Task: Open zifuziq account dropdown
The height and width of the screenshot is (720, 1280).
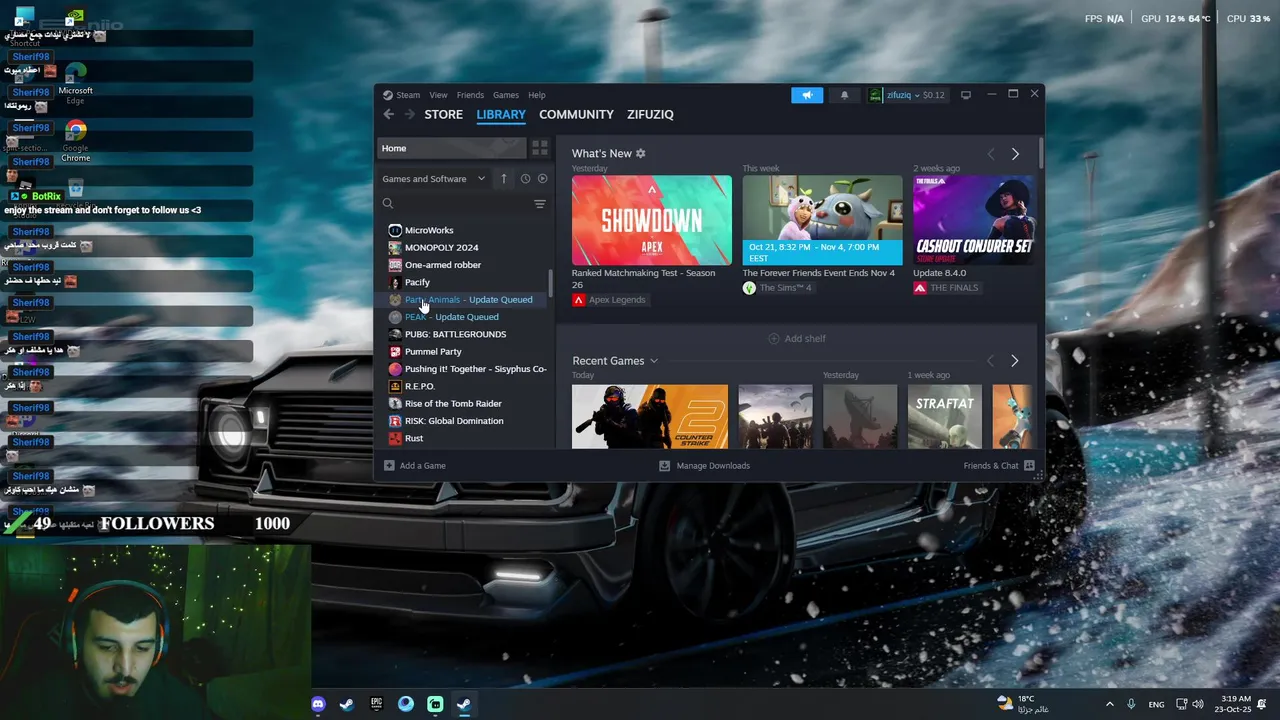Action: tap(906, 95)
